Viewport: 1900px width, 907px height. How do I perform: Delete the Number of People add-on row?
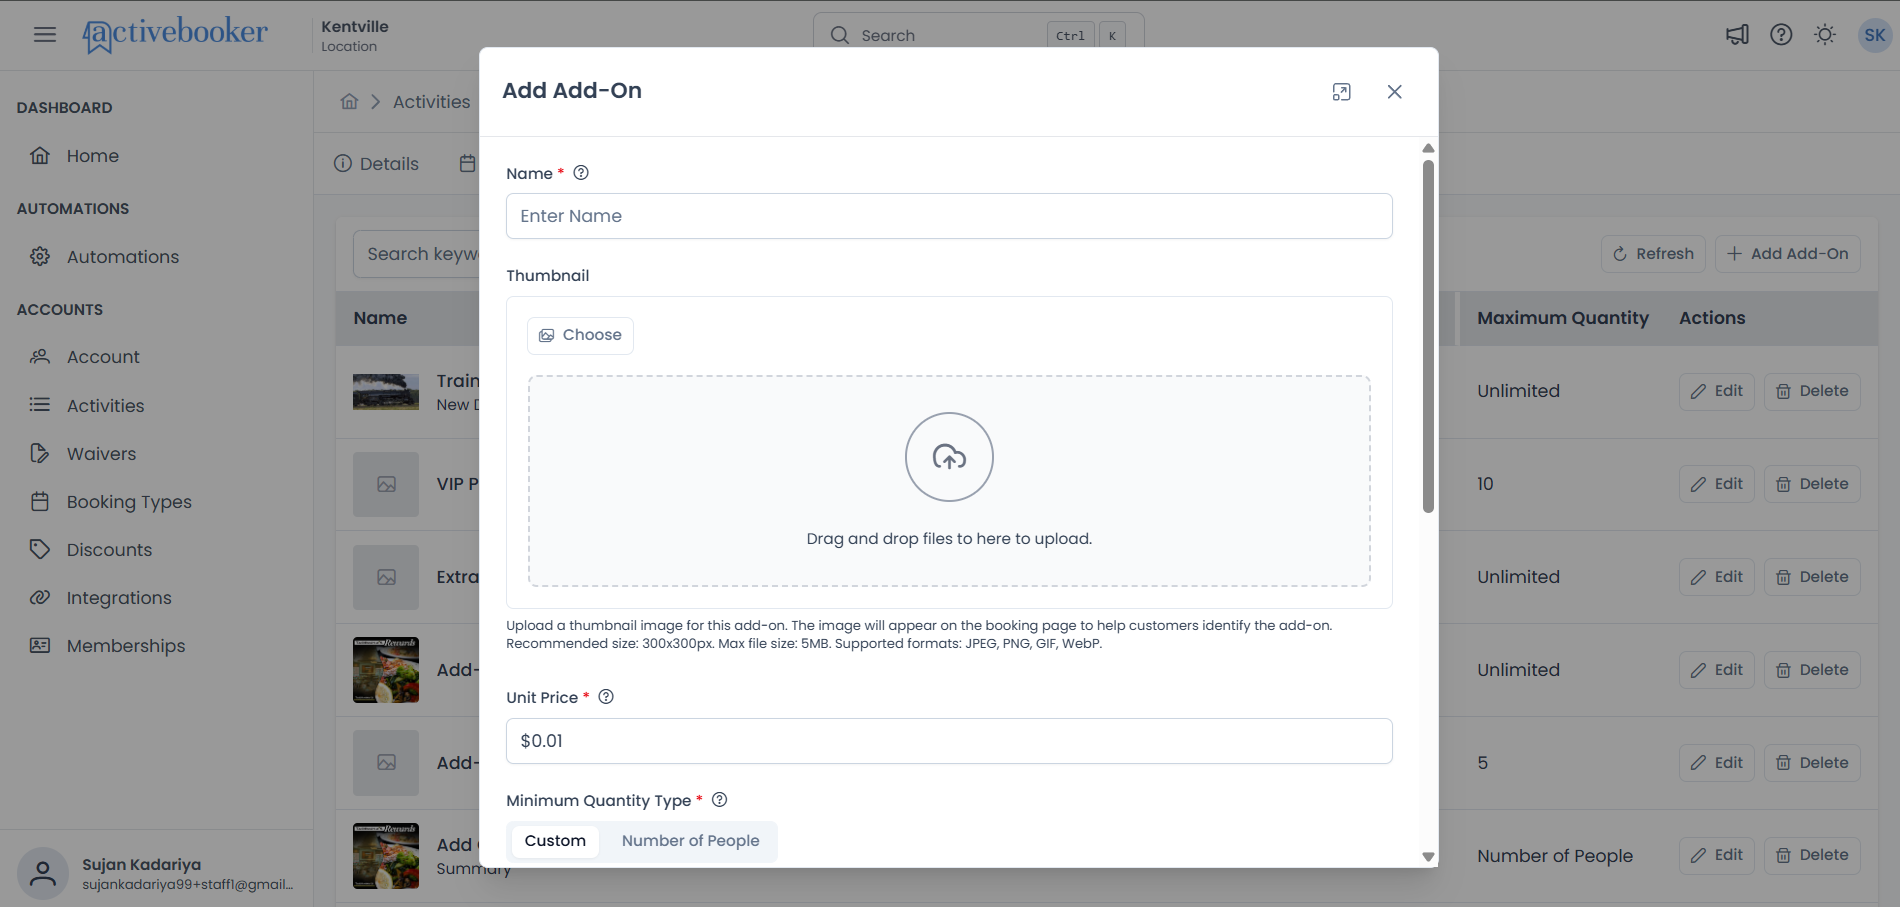pos(1812,855)
